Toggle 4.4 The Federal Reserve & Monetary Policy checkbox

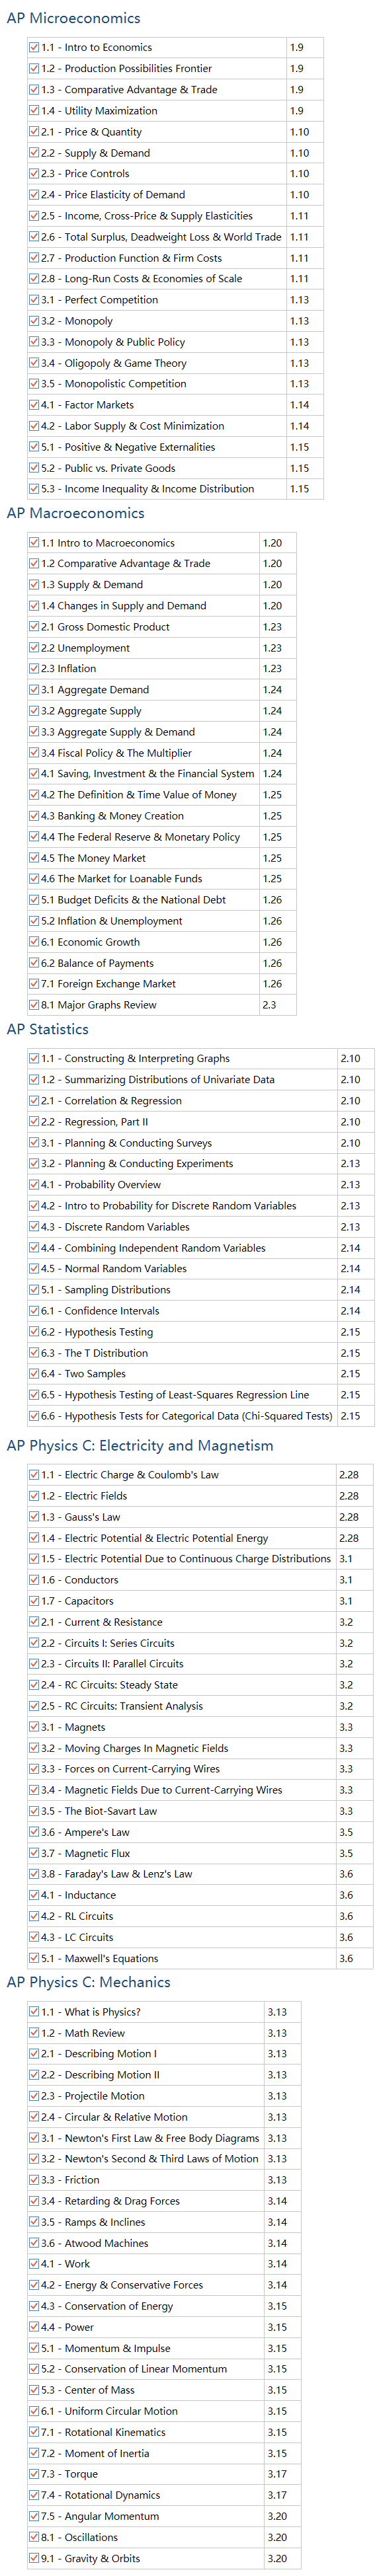[x=35, y=837]
